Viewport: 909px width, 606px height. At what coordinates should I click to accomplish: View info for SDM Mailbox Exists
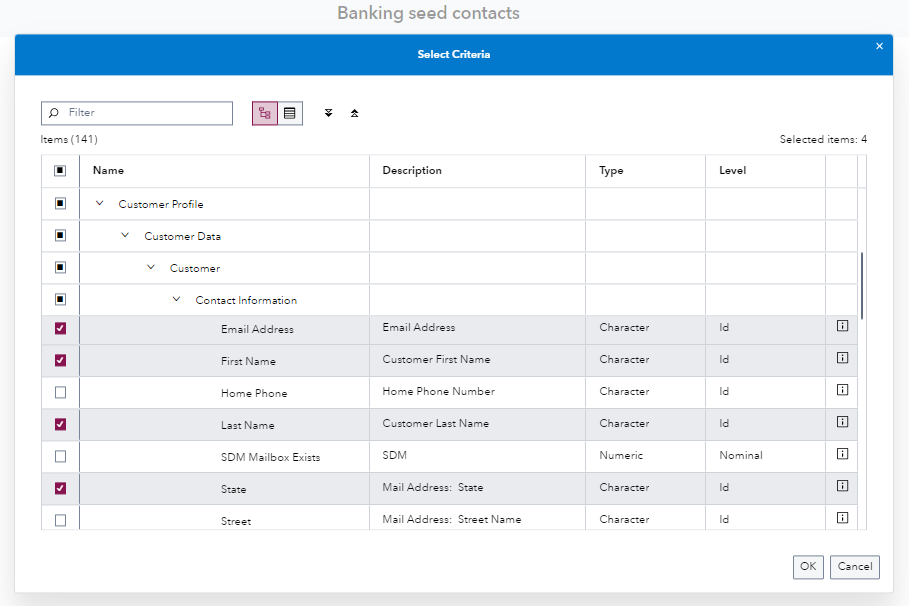pyautogui.click(x=840, y=454)
